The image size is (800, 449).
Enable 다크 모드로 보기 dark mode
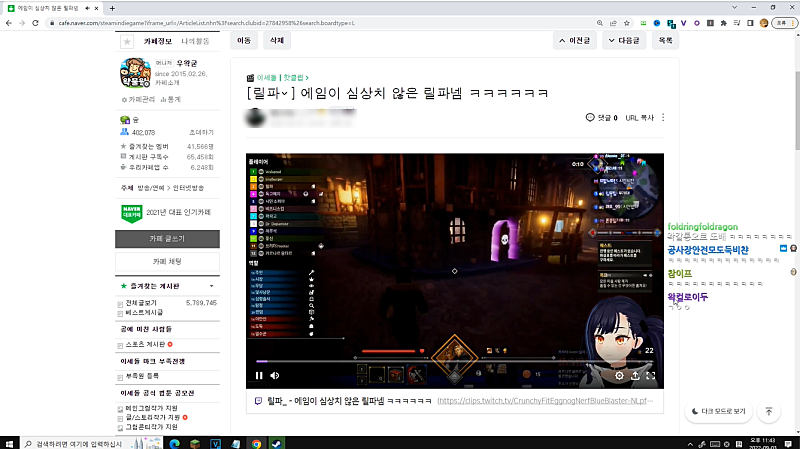pyautogui.click(x=718, y=411)
